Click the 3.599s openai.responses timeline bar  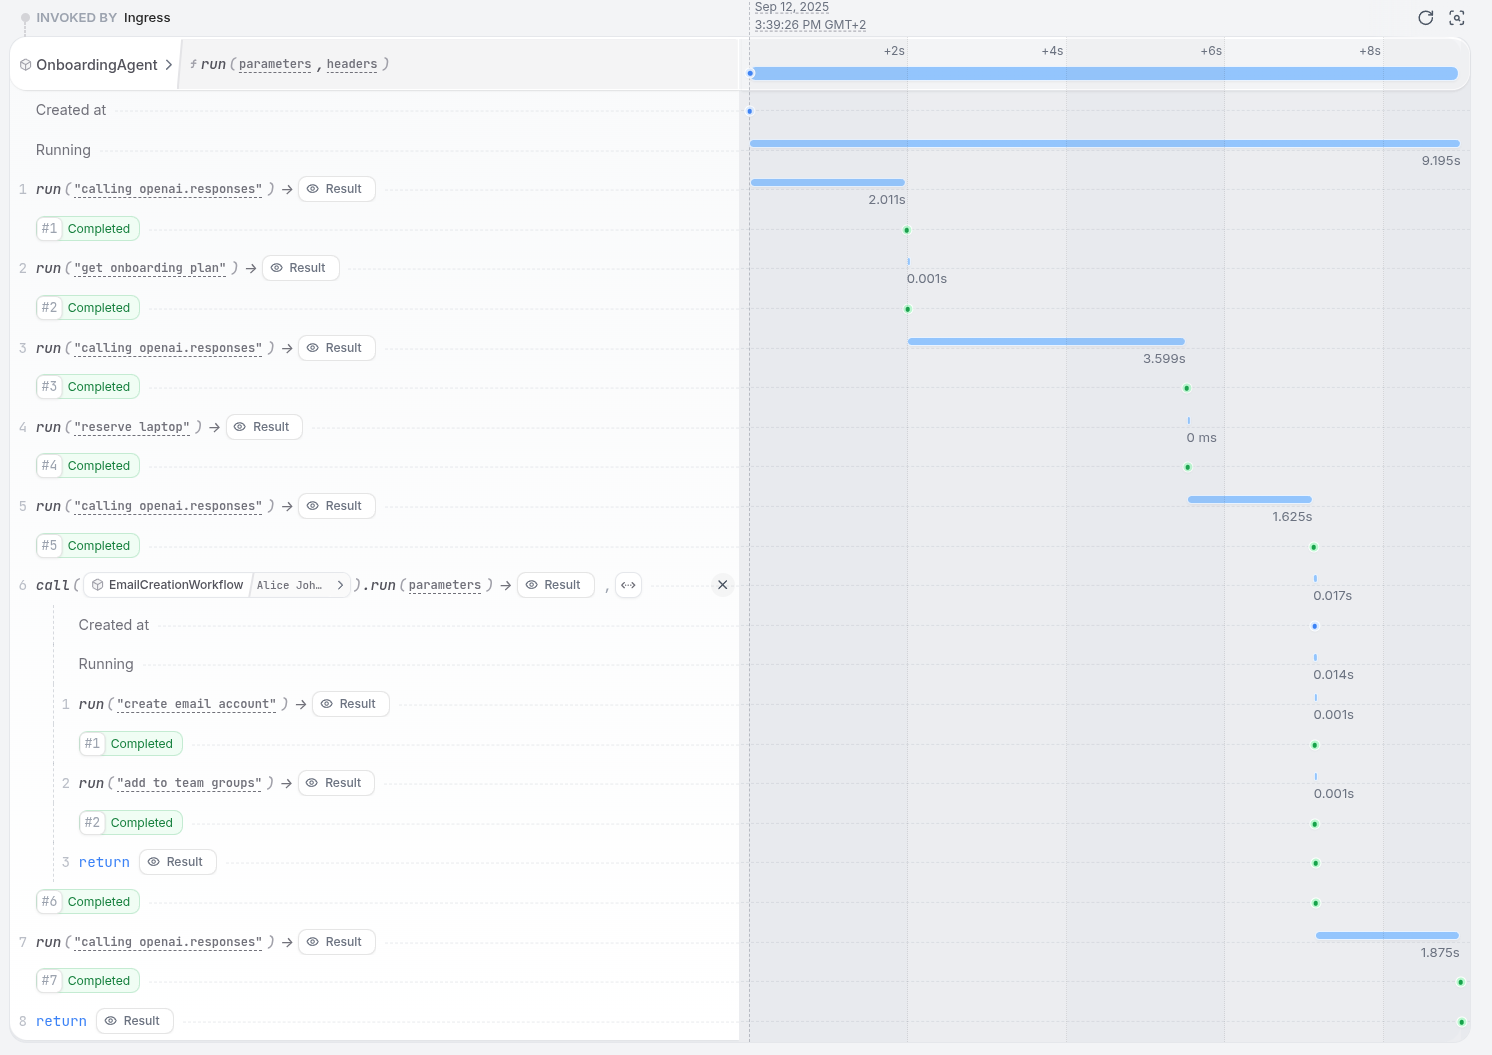point(1046,342)
